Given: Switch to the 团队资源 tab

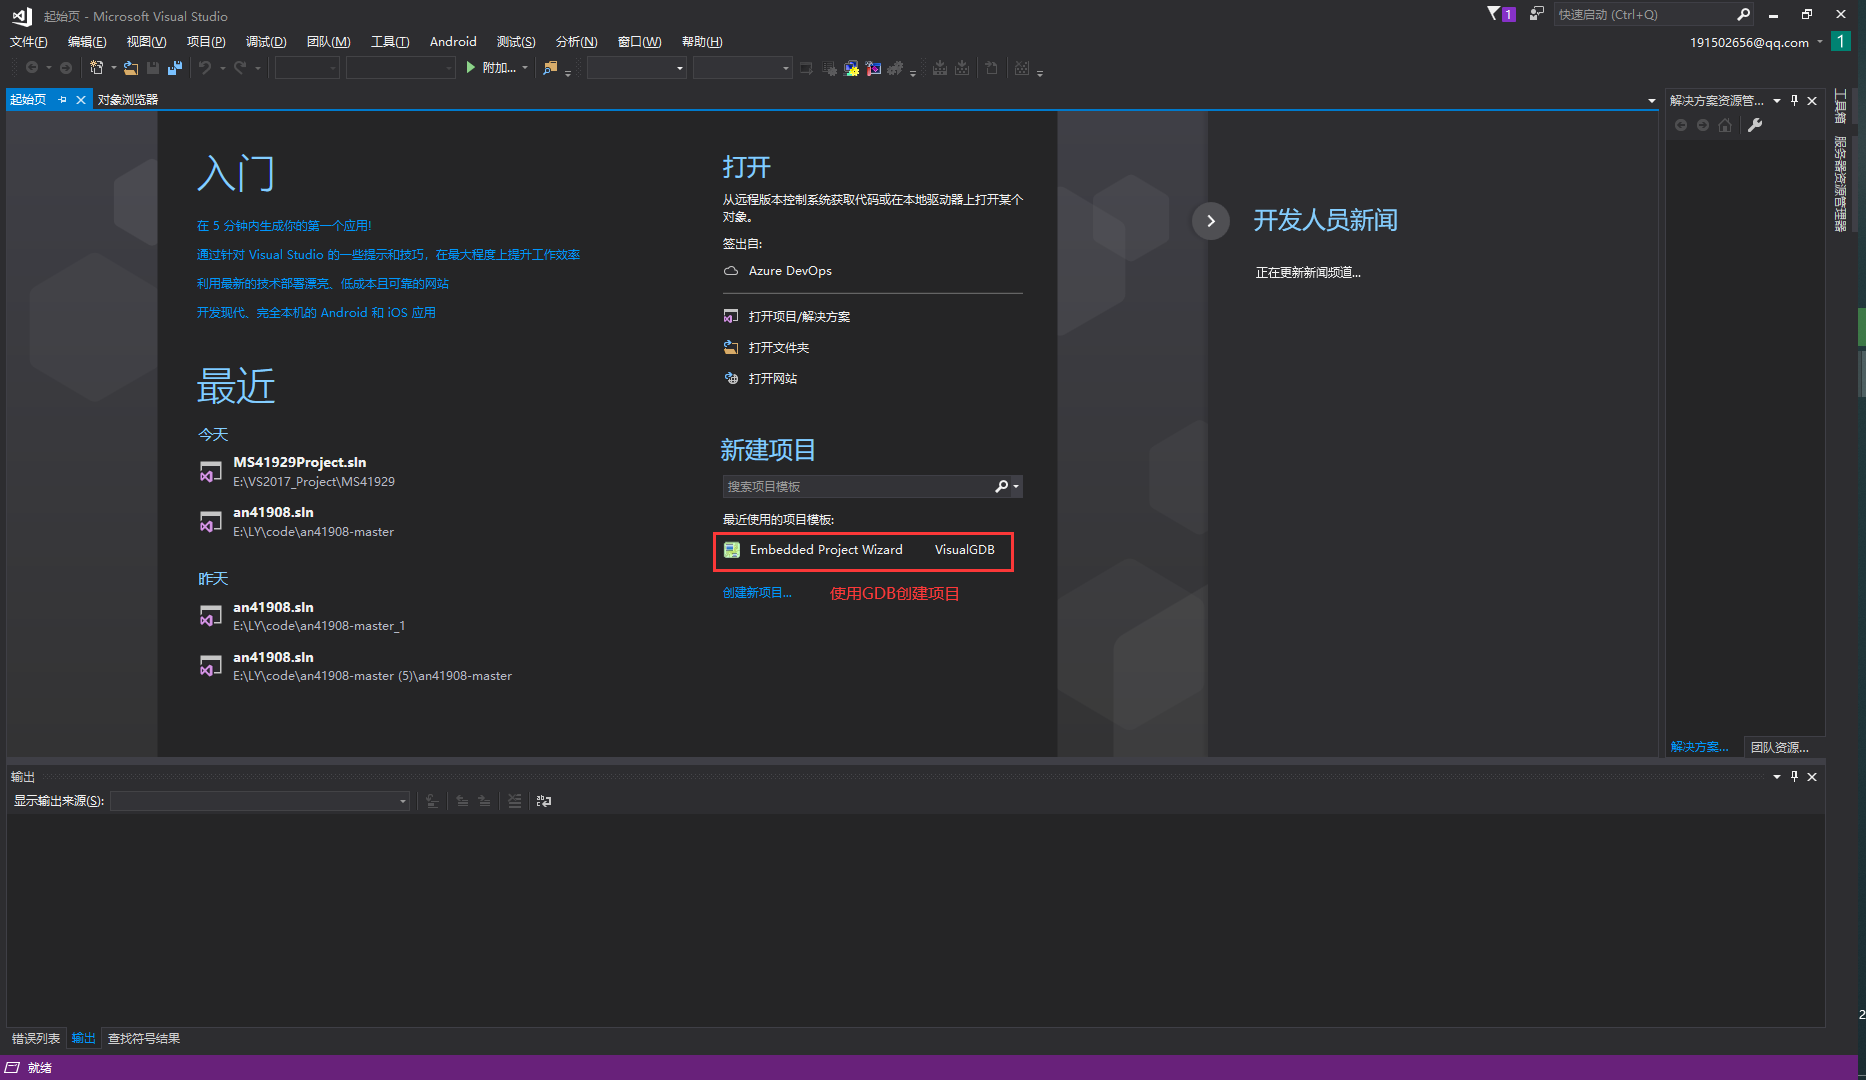Looking at the screenshot, I should click(x=1780, y=747).
